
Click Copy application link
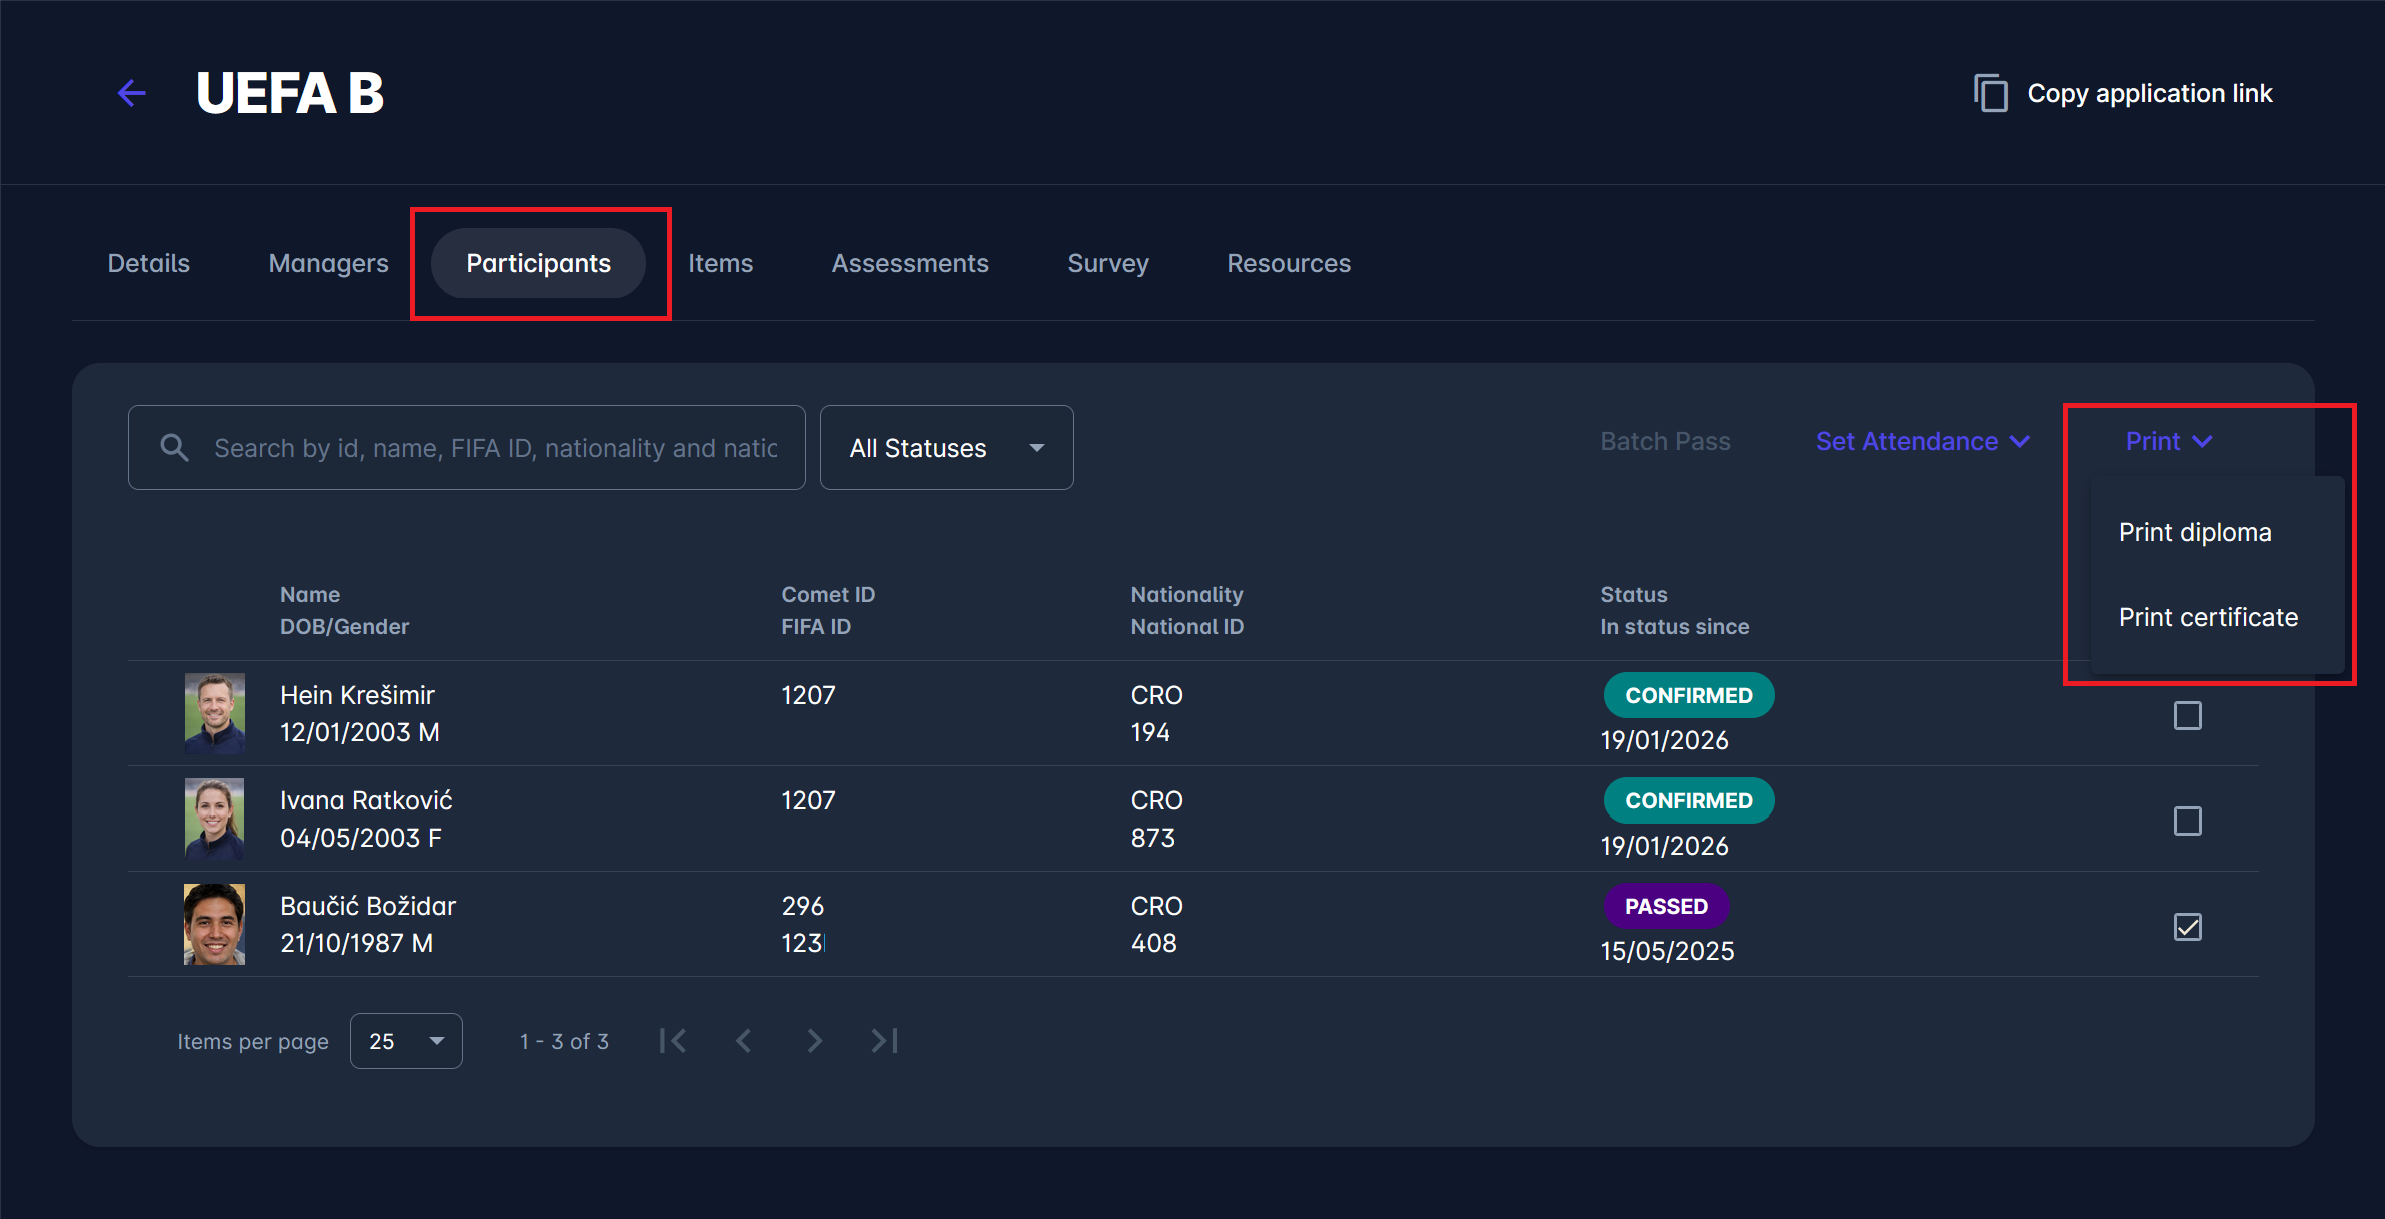pos(2149,93)
